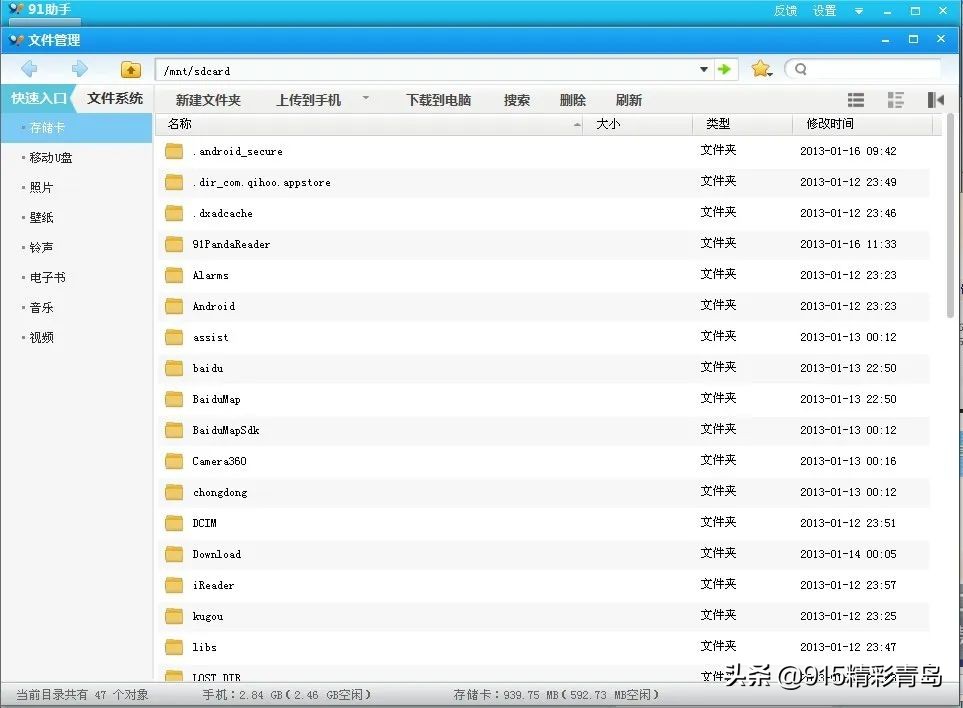Click 搜索 toolbar button
Image resolution: width=963 pixels, height=708 pixels.
[517, 100]
